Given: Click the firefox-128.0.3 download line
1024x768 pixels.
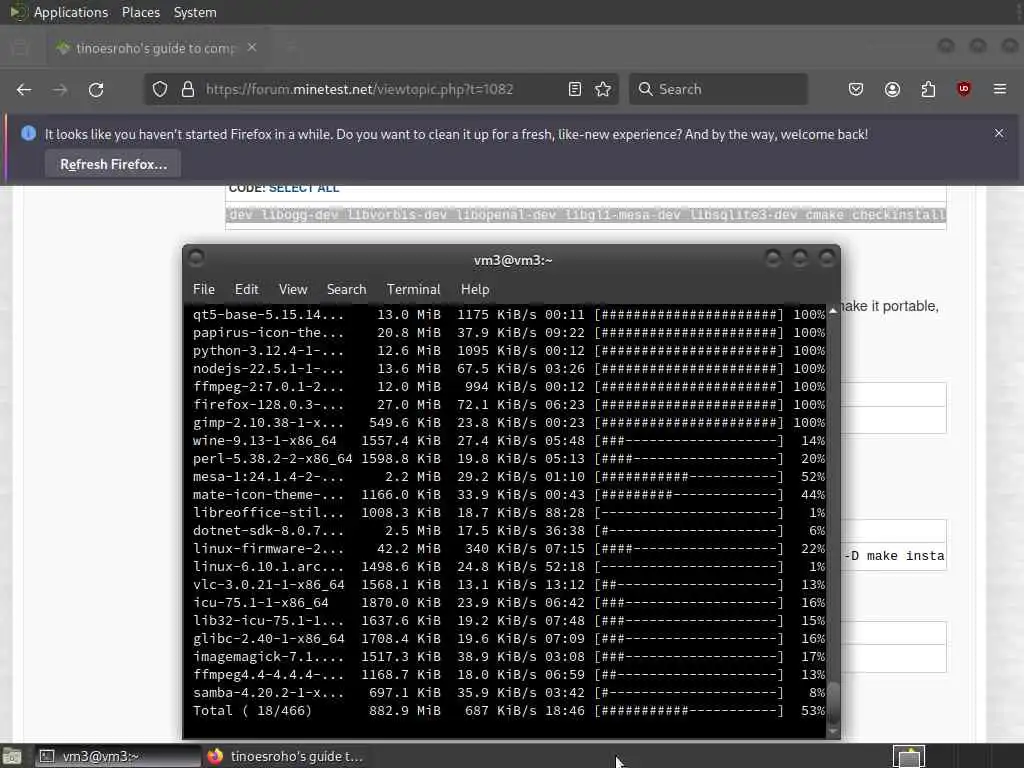Looking at the screenshot, I should pos(509,405).
